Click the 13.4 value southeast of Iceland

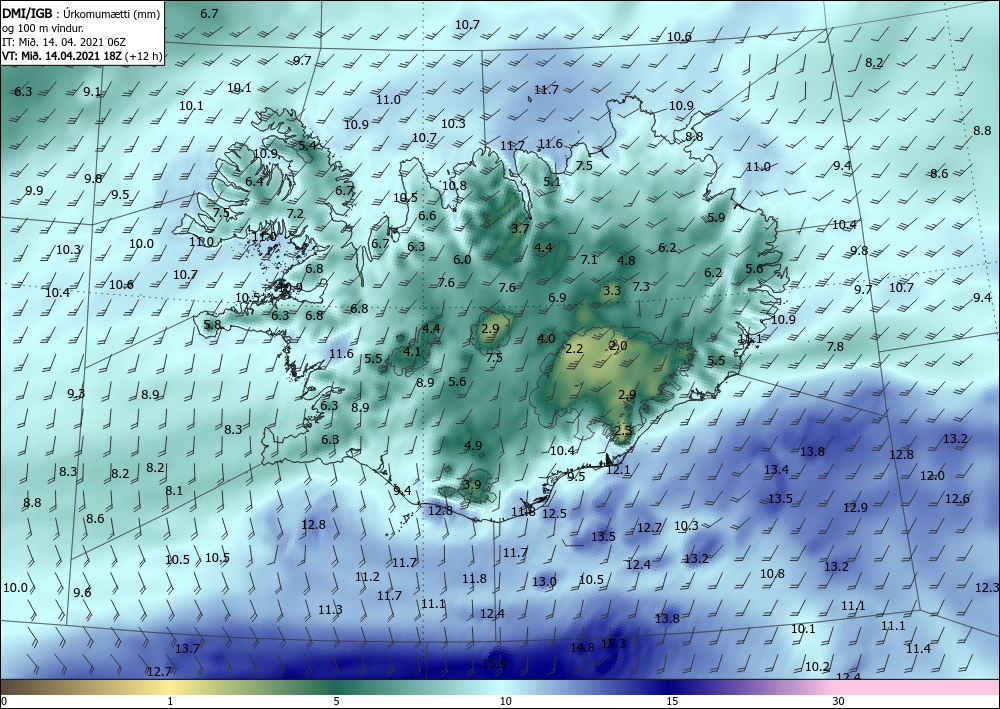776,470
